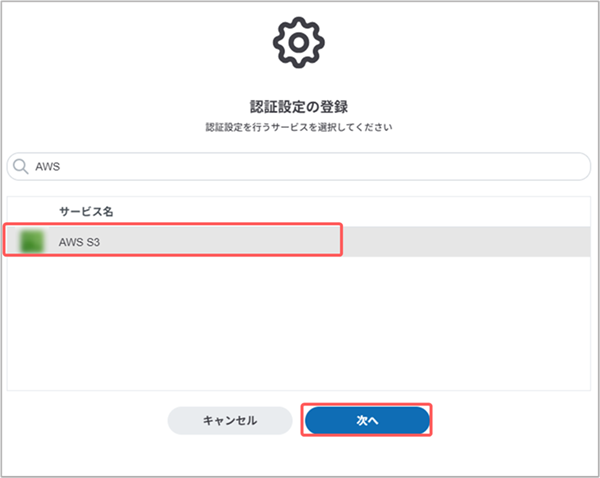Click the gear icon above the title
The height and width of the screenshot is (478, 600).
[300, 42]
